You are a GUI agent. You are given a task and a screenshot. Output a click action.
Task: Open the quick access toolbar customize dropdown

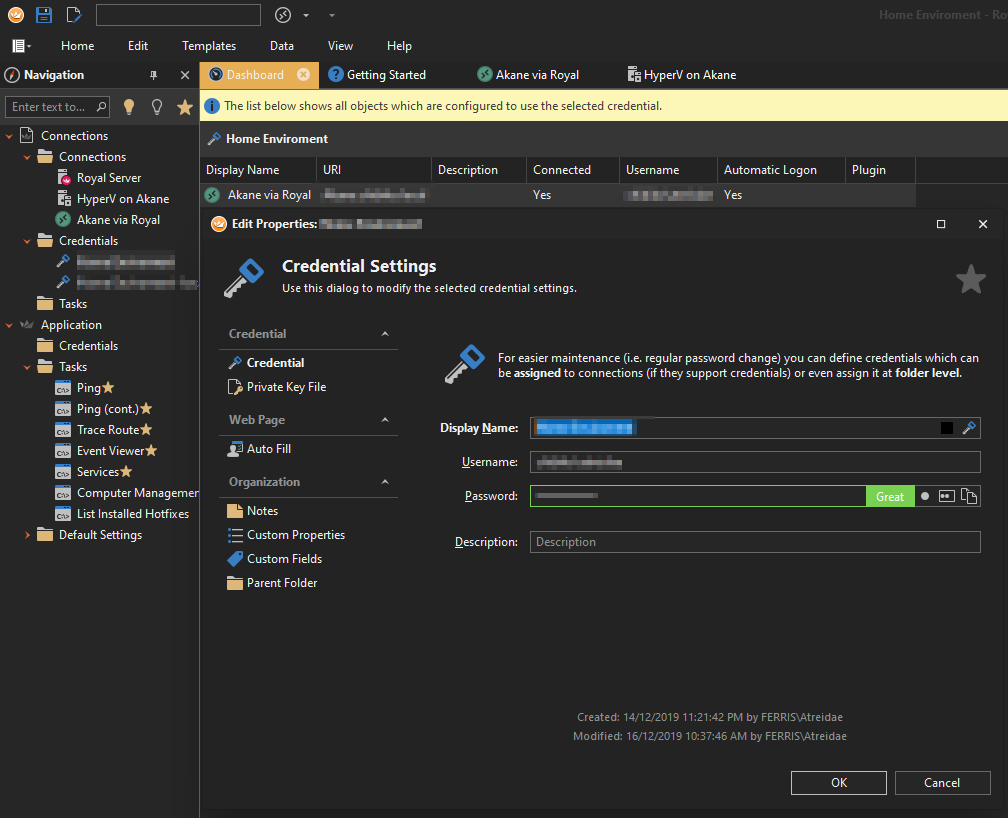pos(332,15)
